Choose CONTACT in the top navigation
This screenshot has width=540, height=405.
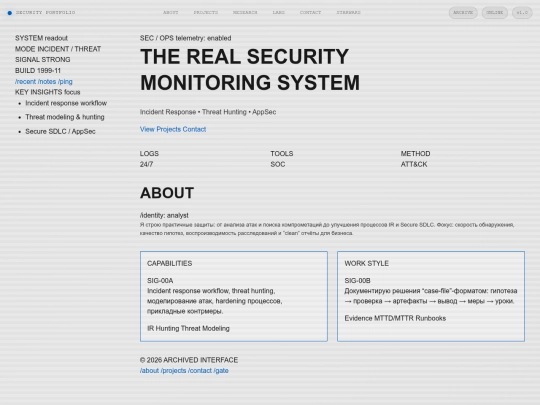tap(310, 12)
